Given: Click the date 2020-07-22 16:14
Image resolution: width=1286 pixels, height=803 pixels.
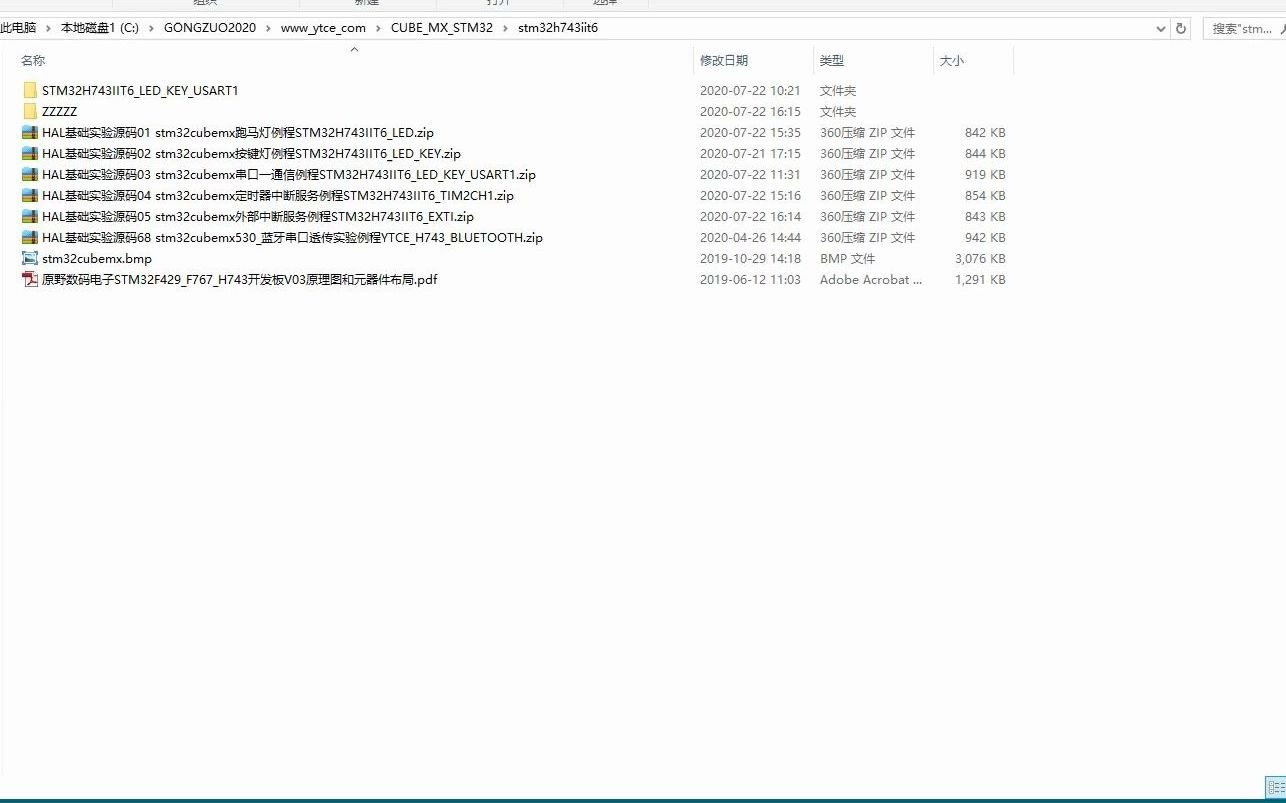Looking at the screenshot, I should [750, 217].
